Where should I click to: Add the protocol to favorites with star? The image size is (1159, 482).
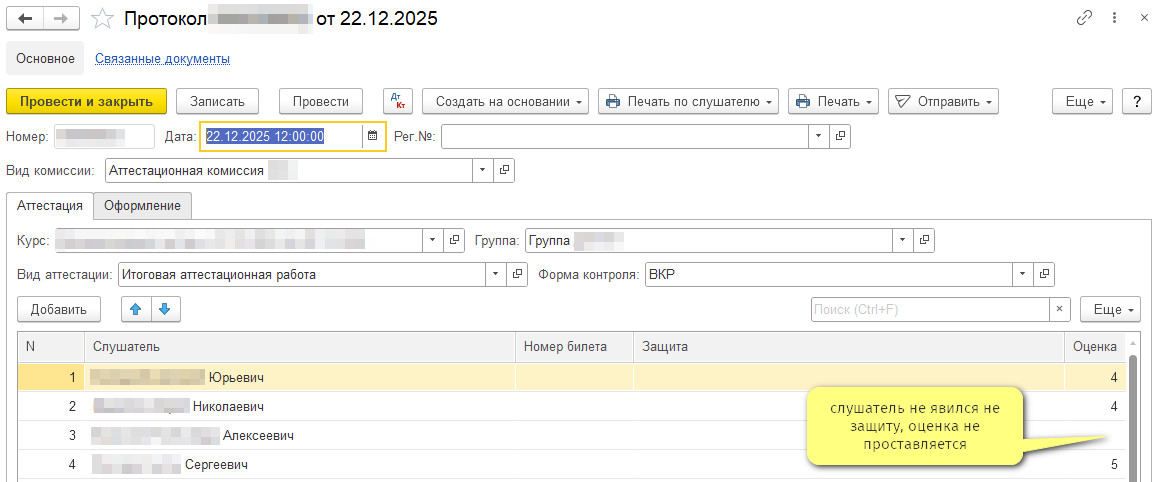pos(101,19)
